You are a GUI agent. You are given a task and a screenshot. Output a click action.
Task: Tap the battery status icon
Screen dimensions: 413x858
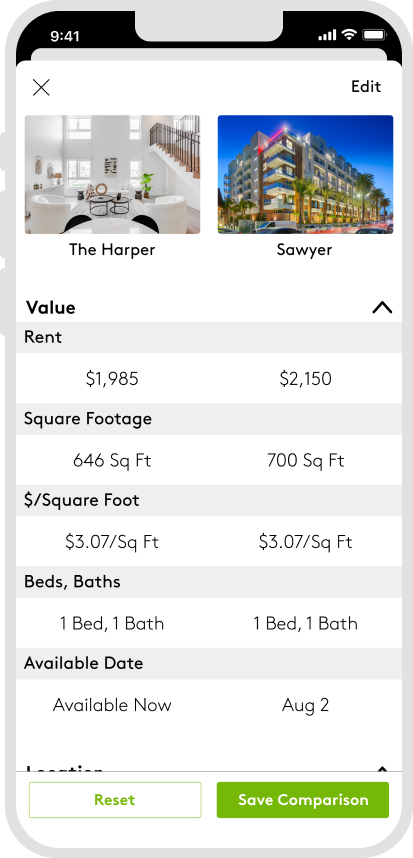374,35
